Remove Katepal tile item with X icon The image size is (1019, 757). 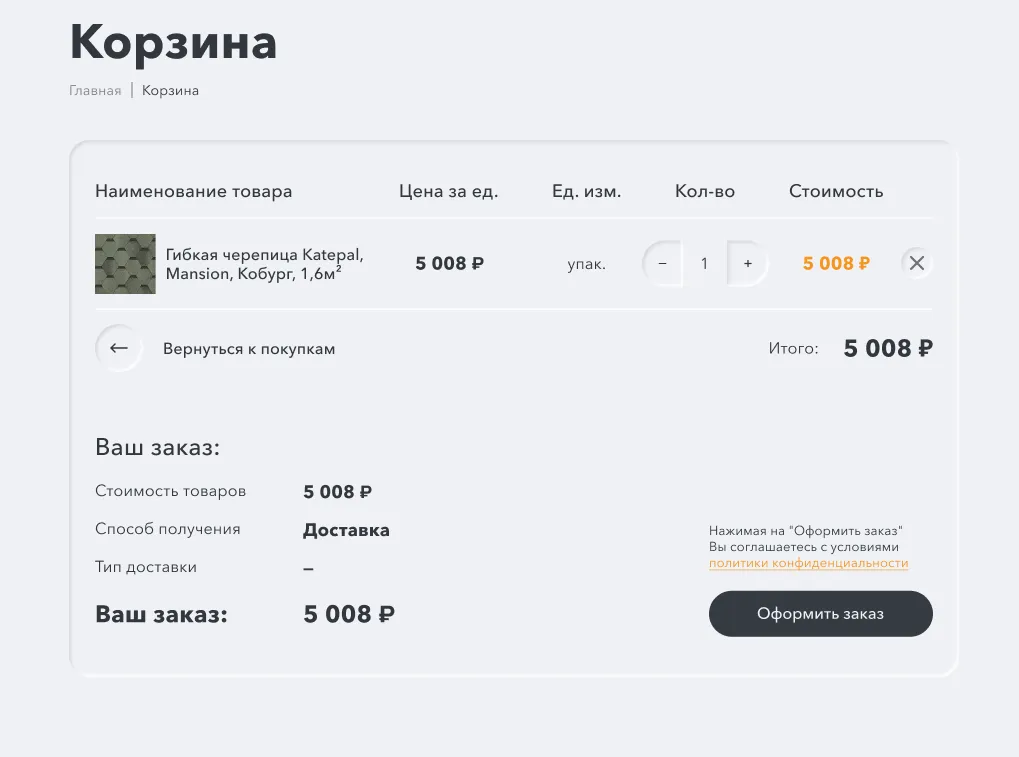click(917, 263)
